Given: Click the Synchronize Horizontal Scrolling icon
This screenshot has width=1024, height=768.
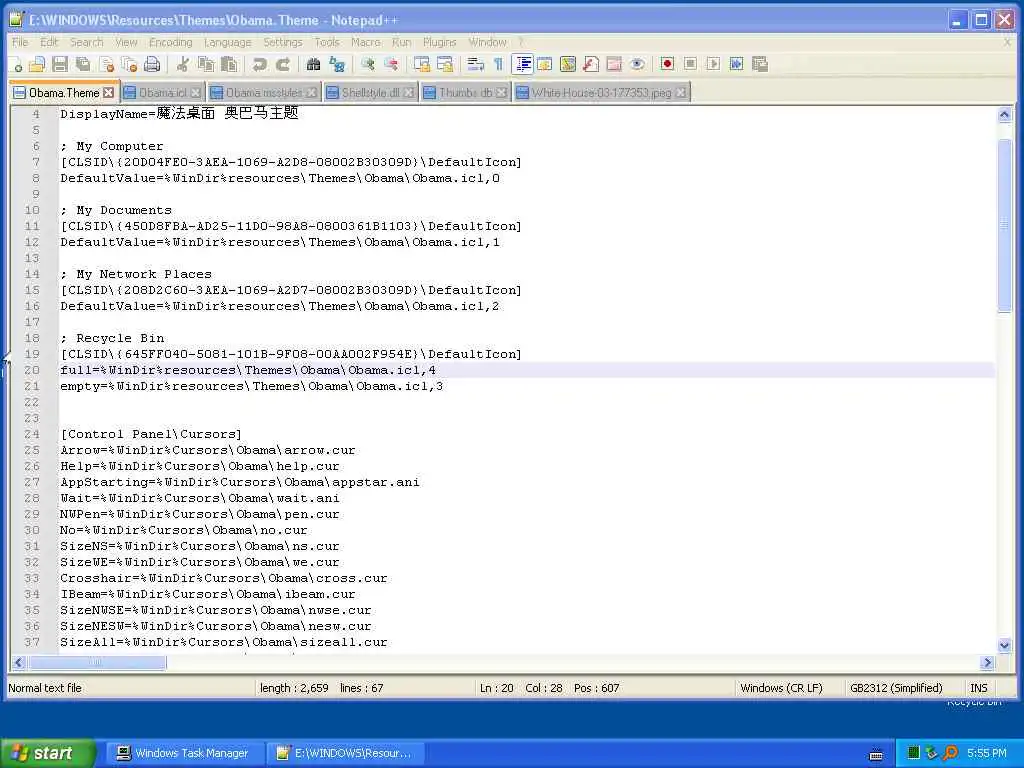Looking at the screenshot, I should [445, 64].
